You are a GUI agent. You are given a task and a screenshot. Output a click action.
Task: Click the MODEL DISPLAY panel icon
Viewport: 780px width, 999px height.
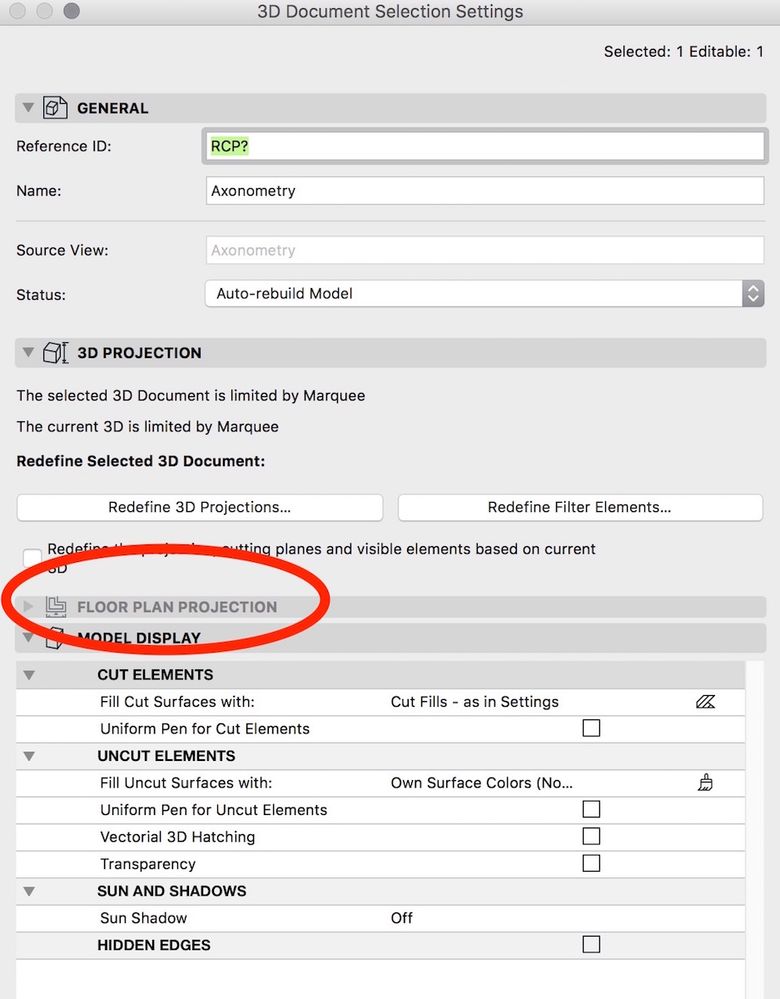[x=55, y=638]
